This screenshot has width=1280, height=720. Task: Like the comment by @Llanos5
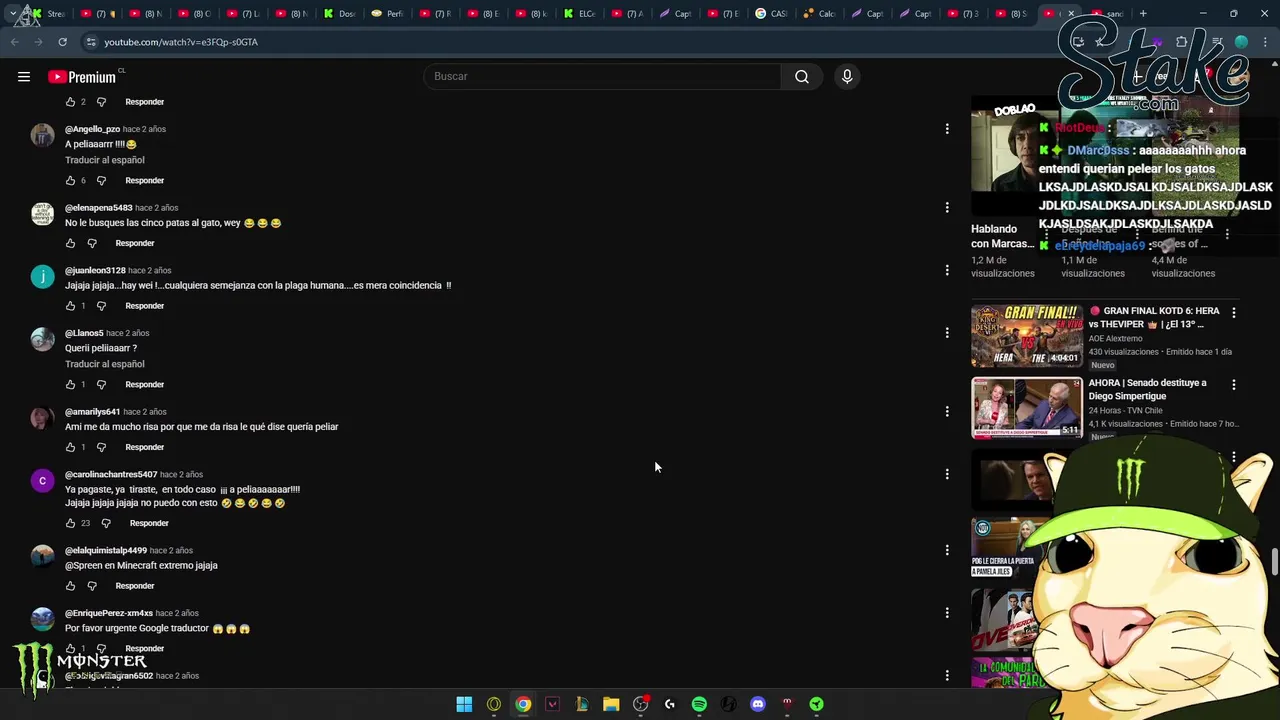pyautogui.click(x=70, y=384)
